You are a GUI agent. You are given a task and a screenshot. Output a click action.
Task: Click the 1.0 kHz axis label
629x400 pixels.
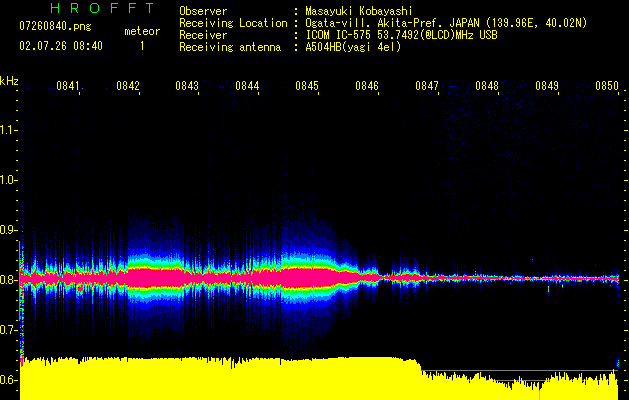pos(8,180)
